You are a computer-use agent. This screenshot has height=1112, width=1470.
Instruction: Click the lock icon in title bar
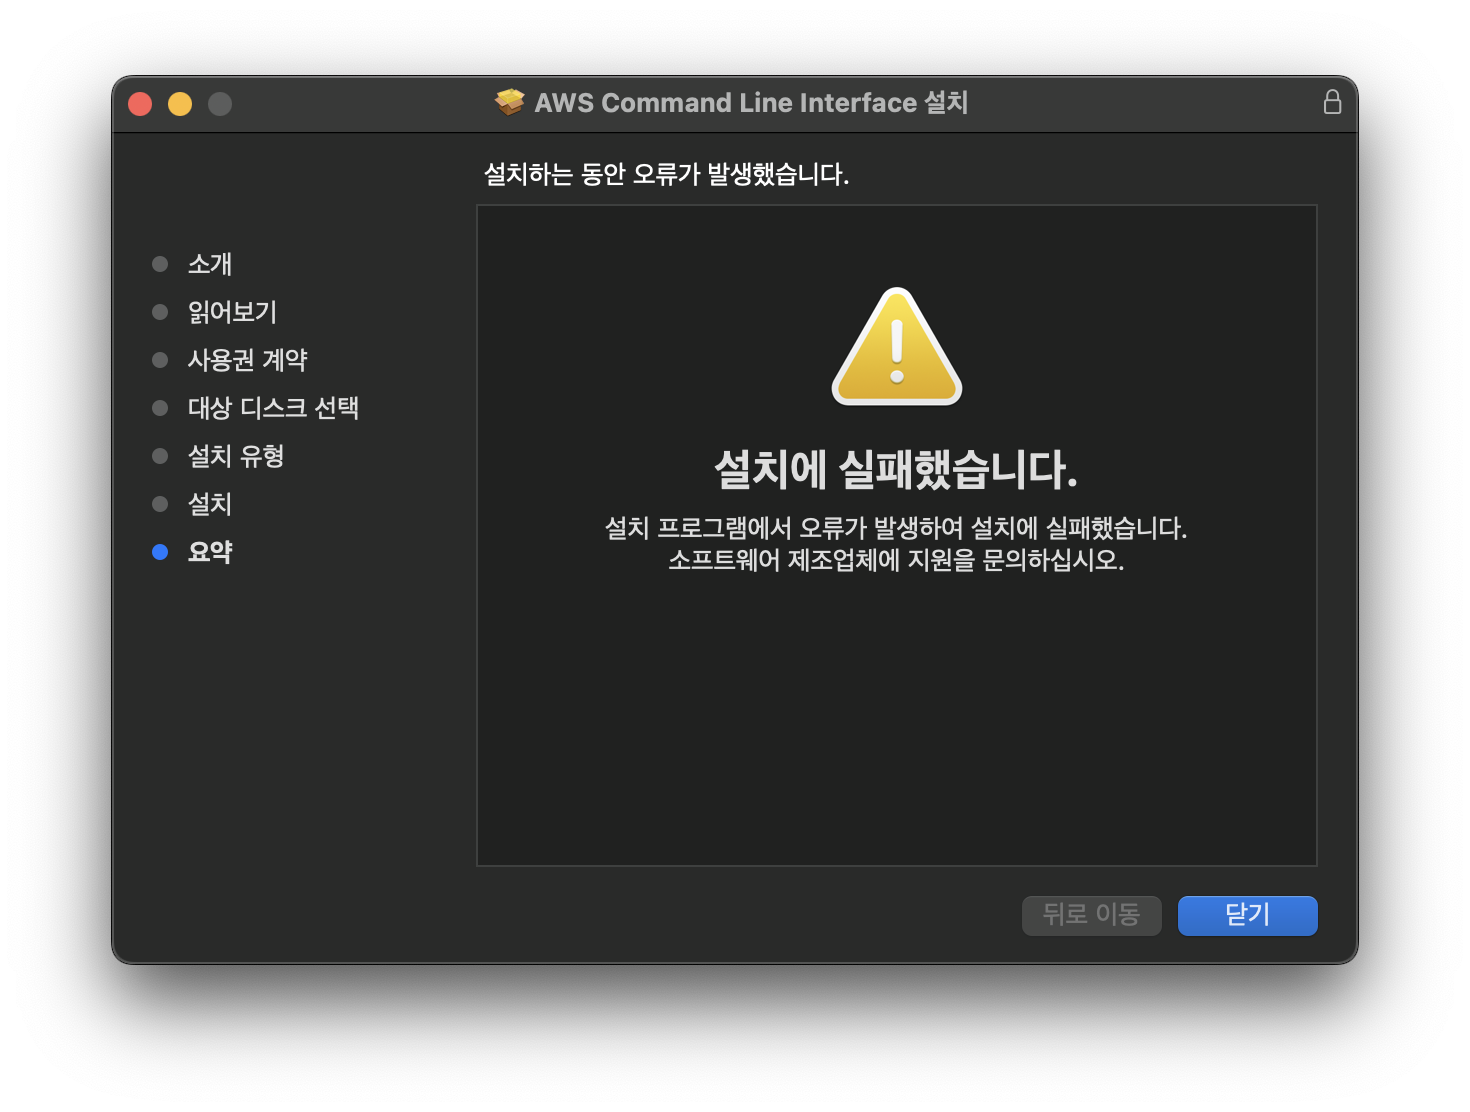pos(1332,102)
